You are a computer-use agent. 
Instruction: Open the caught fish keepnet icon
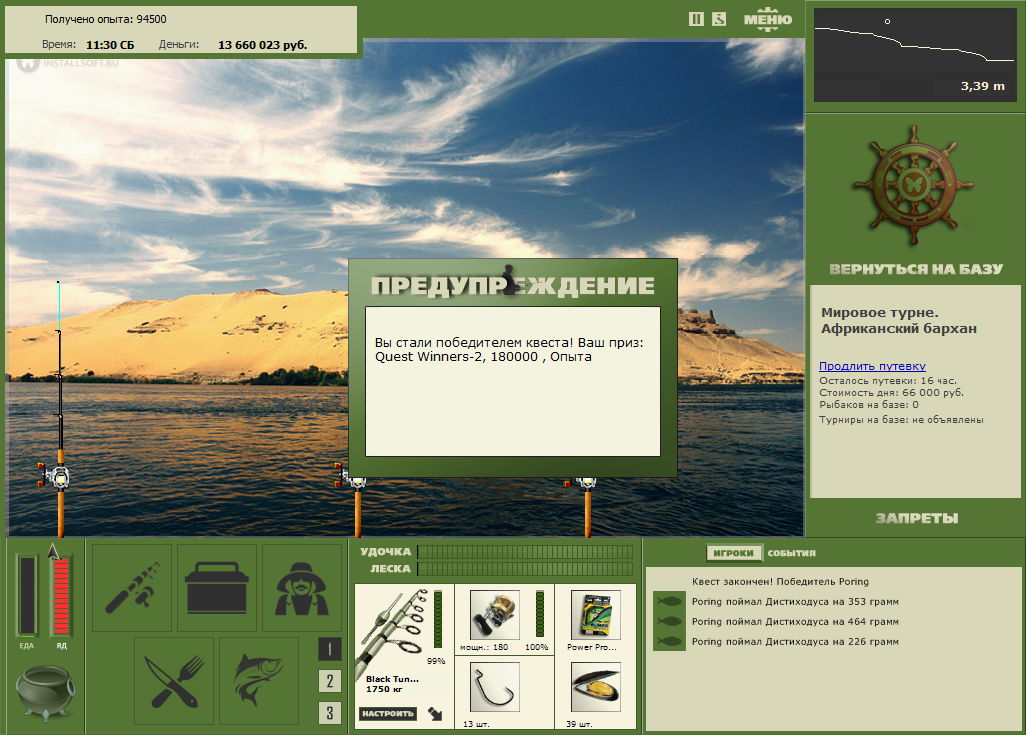coord(259,681)
